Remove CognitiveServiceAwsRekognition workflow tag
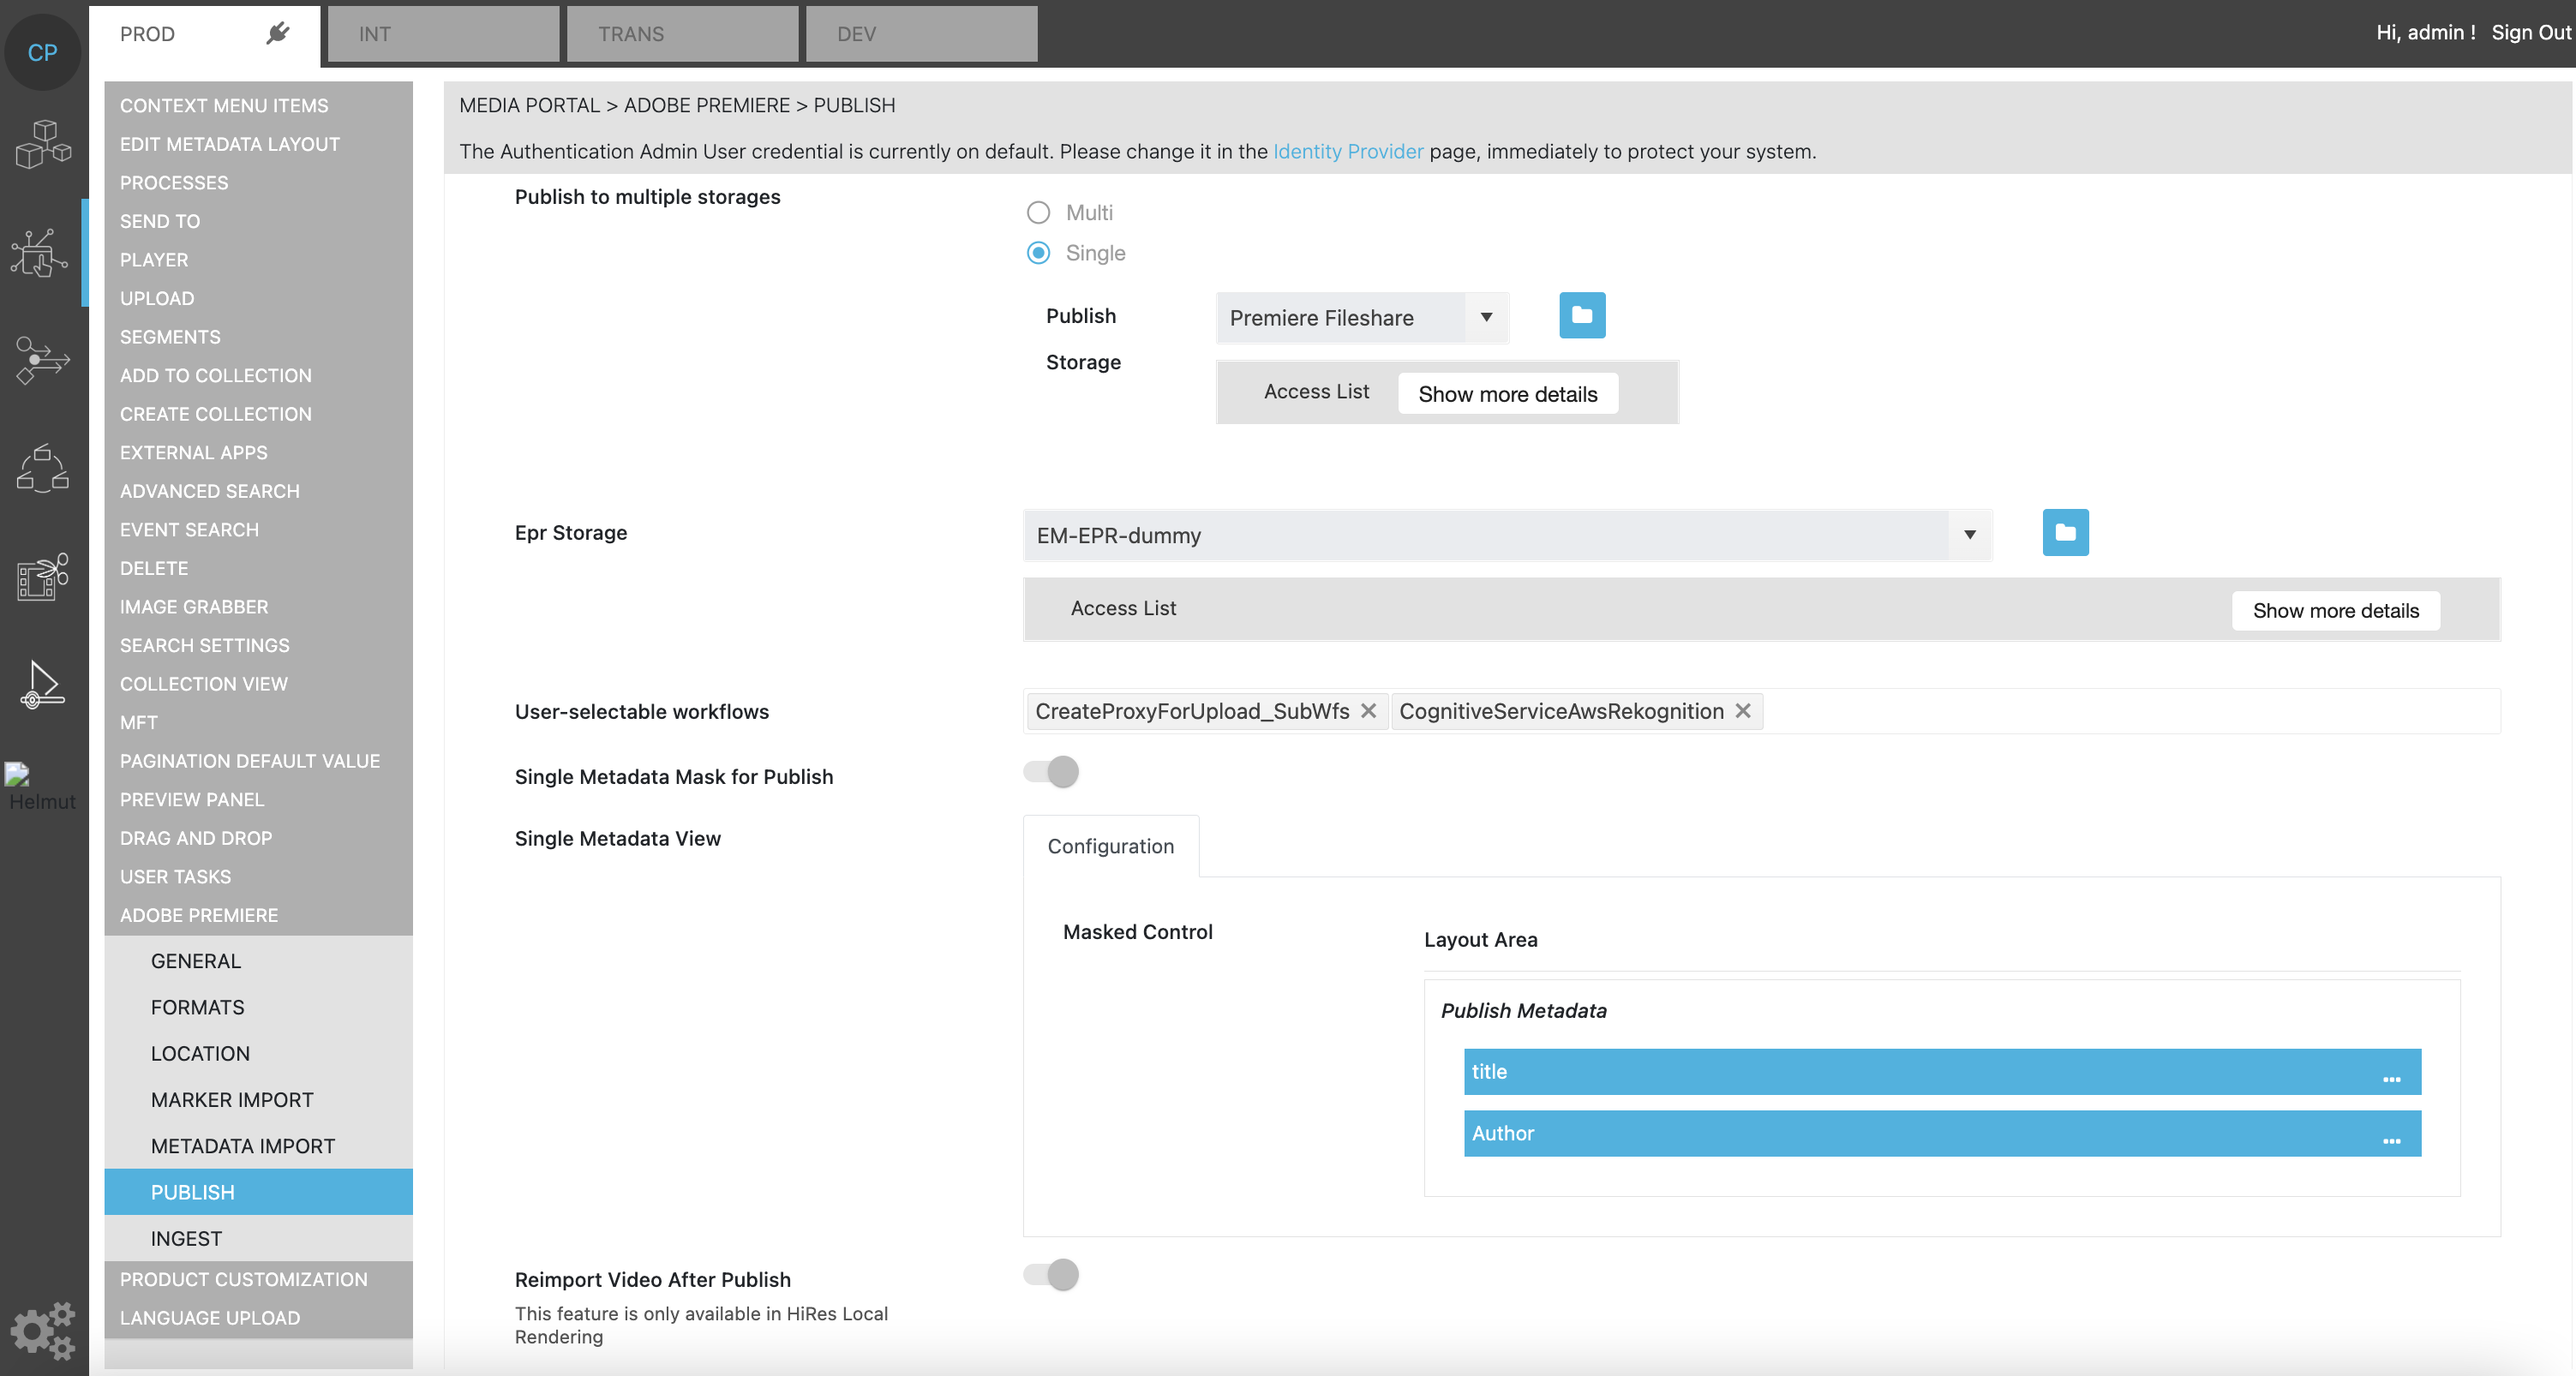Viewport: 2576px width, 1376px height. 1742,711
